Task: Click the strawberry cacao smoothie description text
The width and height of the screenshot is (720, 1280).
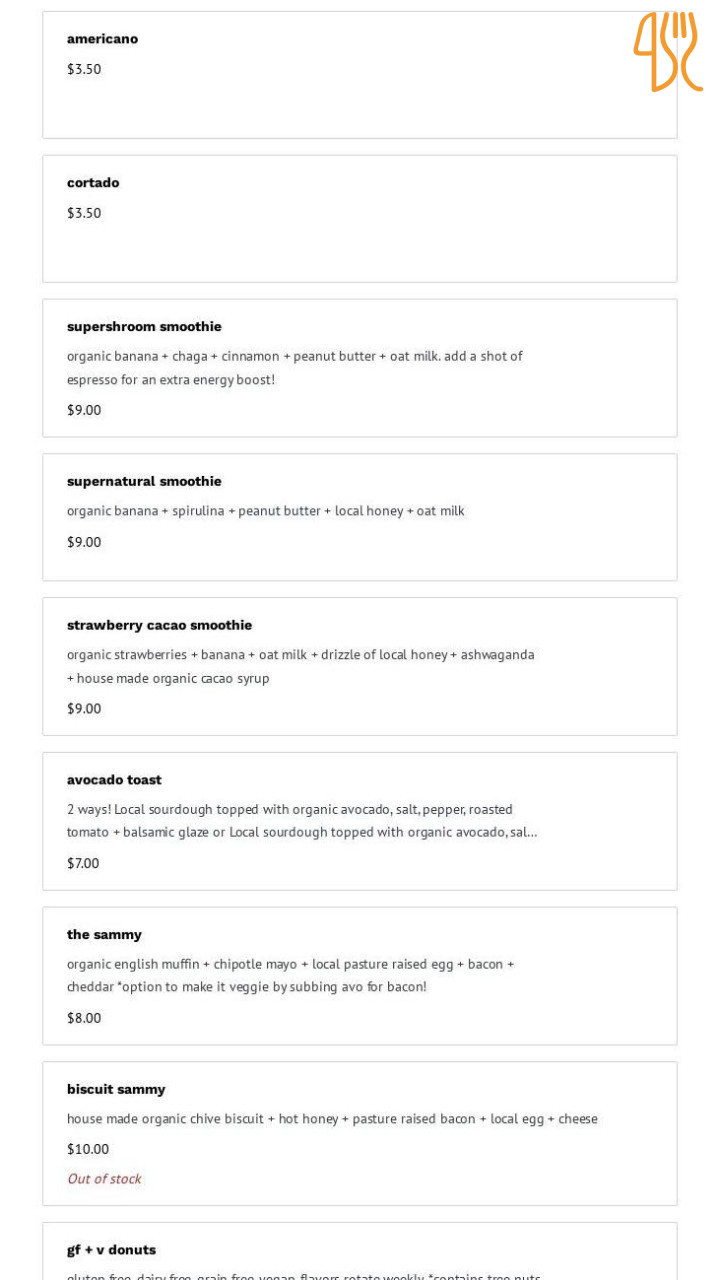Action: coord(300,666)
